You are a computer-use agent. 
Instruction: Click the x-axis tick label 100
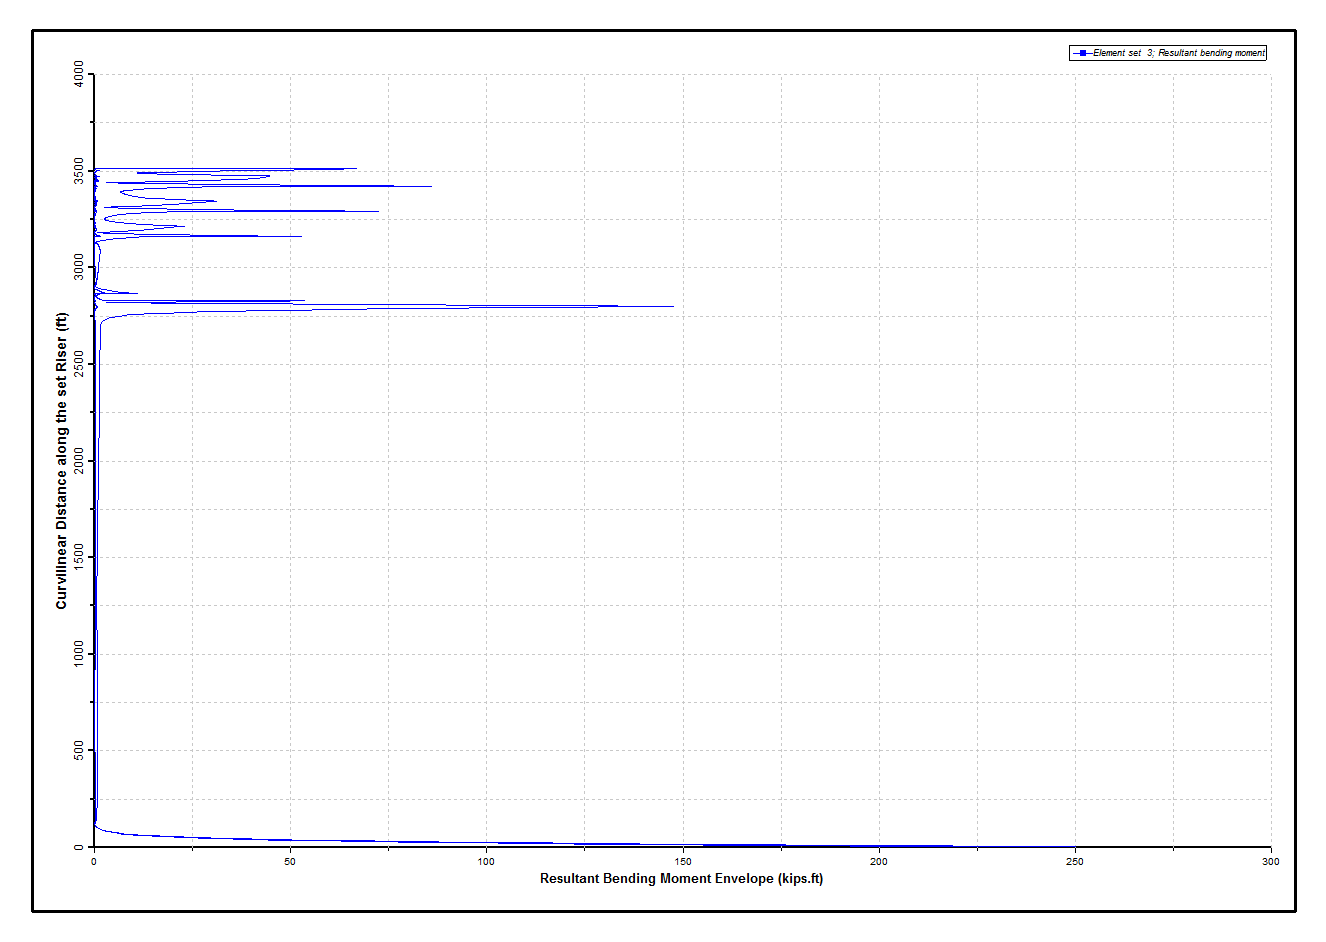486,862
